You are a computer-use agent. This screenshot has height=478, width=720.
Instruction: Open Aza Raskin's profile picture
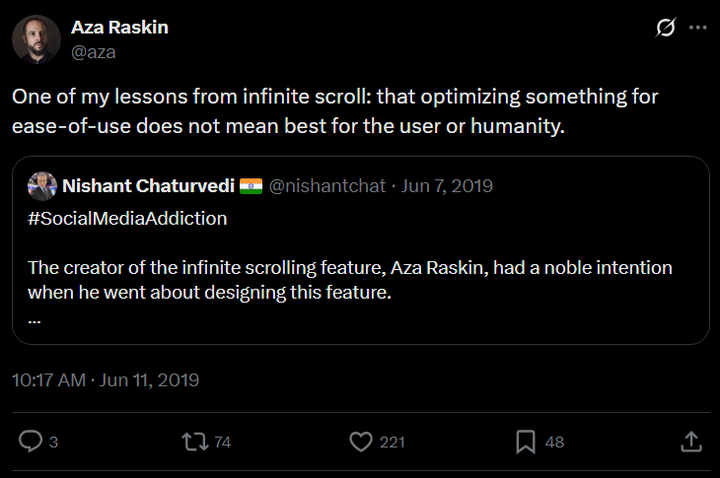[x=35, y=40]
